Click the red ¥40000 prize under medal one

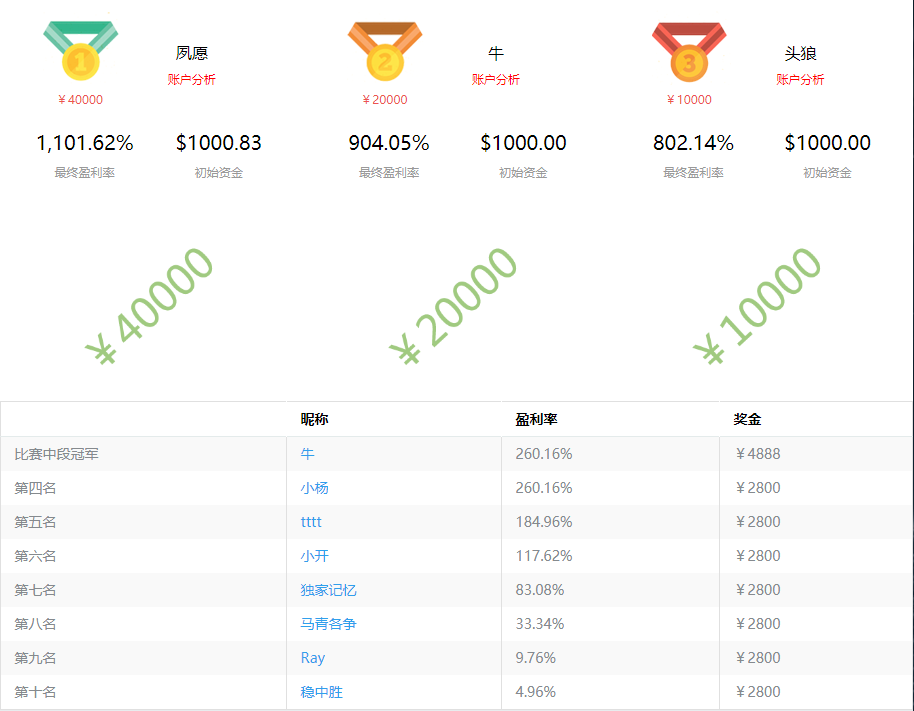pyautogui.click(x=80, y=100)
